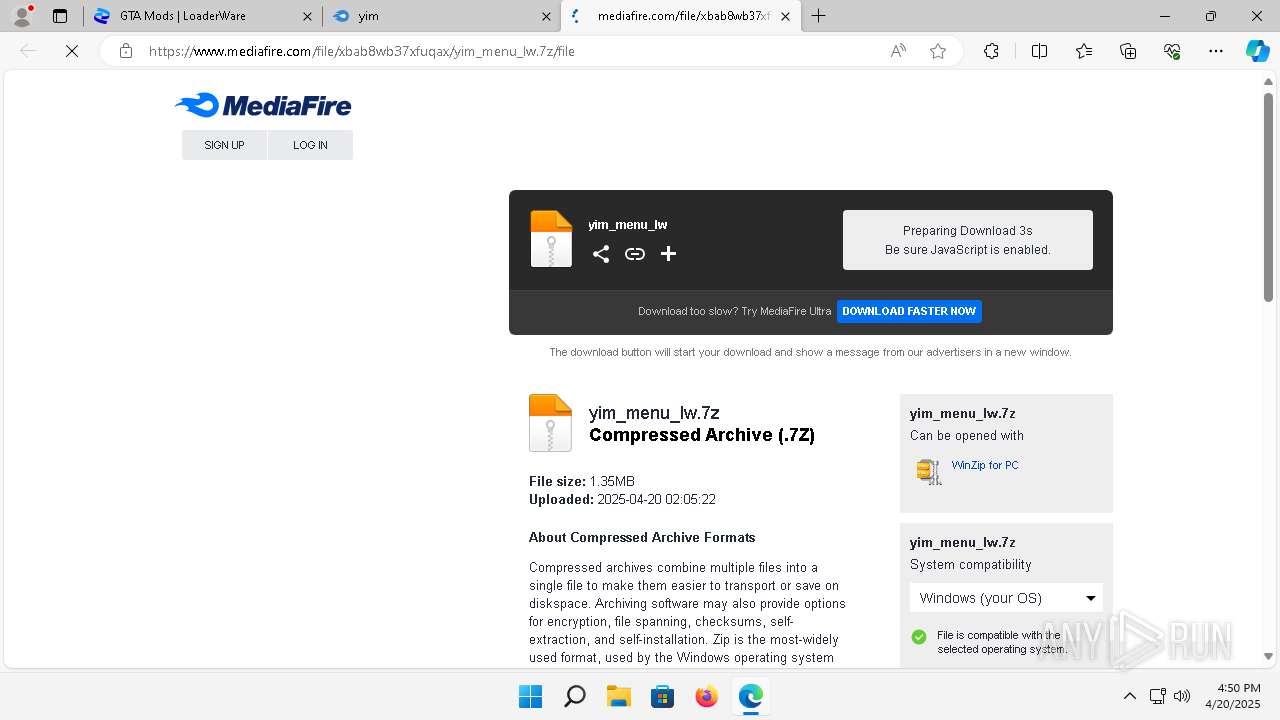This screenshot has height=720, width=1280.
Task: Open File Explorer from taskbar
Action: click(618, 696)
